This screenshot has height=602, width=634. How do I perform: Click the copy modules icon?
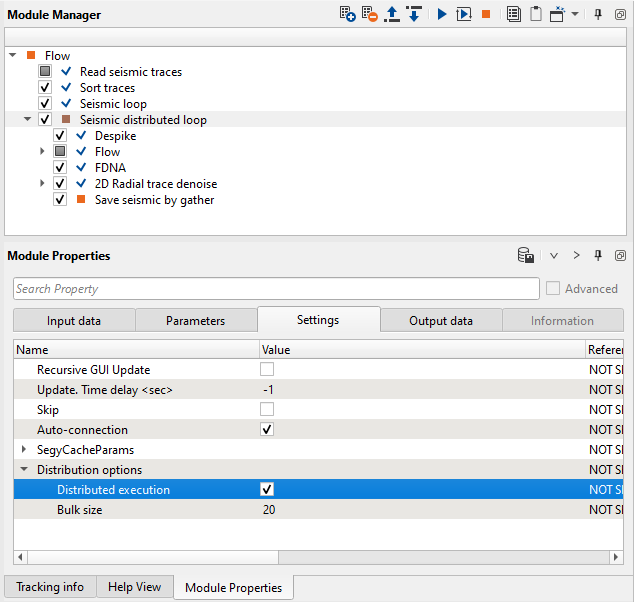coord(514,15)
